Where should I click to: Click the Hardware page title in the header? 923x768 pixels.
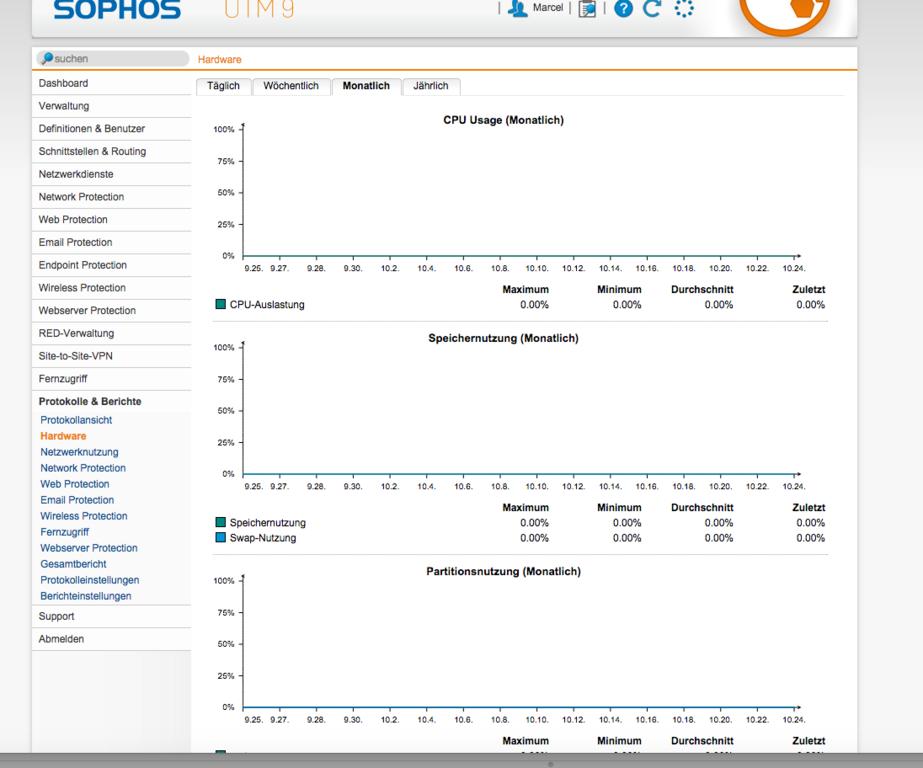click(x=220, y=59)
